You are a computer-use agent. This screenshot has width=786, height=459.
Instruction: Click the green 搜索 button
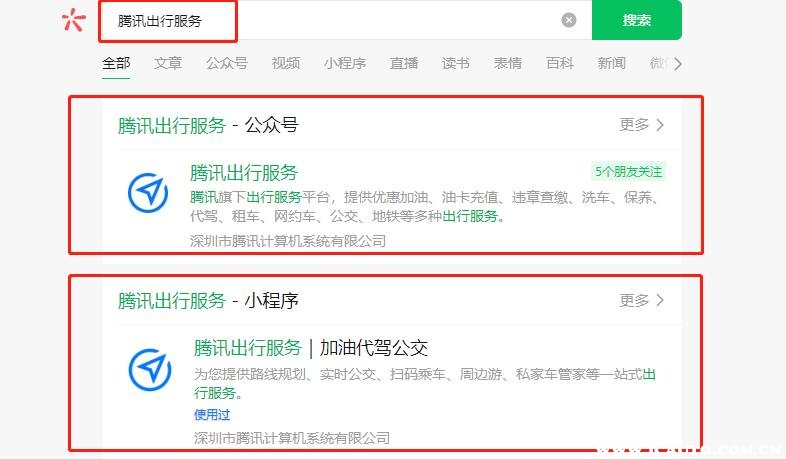click(x=636, y=20)
